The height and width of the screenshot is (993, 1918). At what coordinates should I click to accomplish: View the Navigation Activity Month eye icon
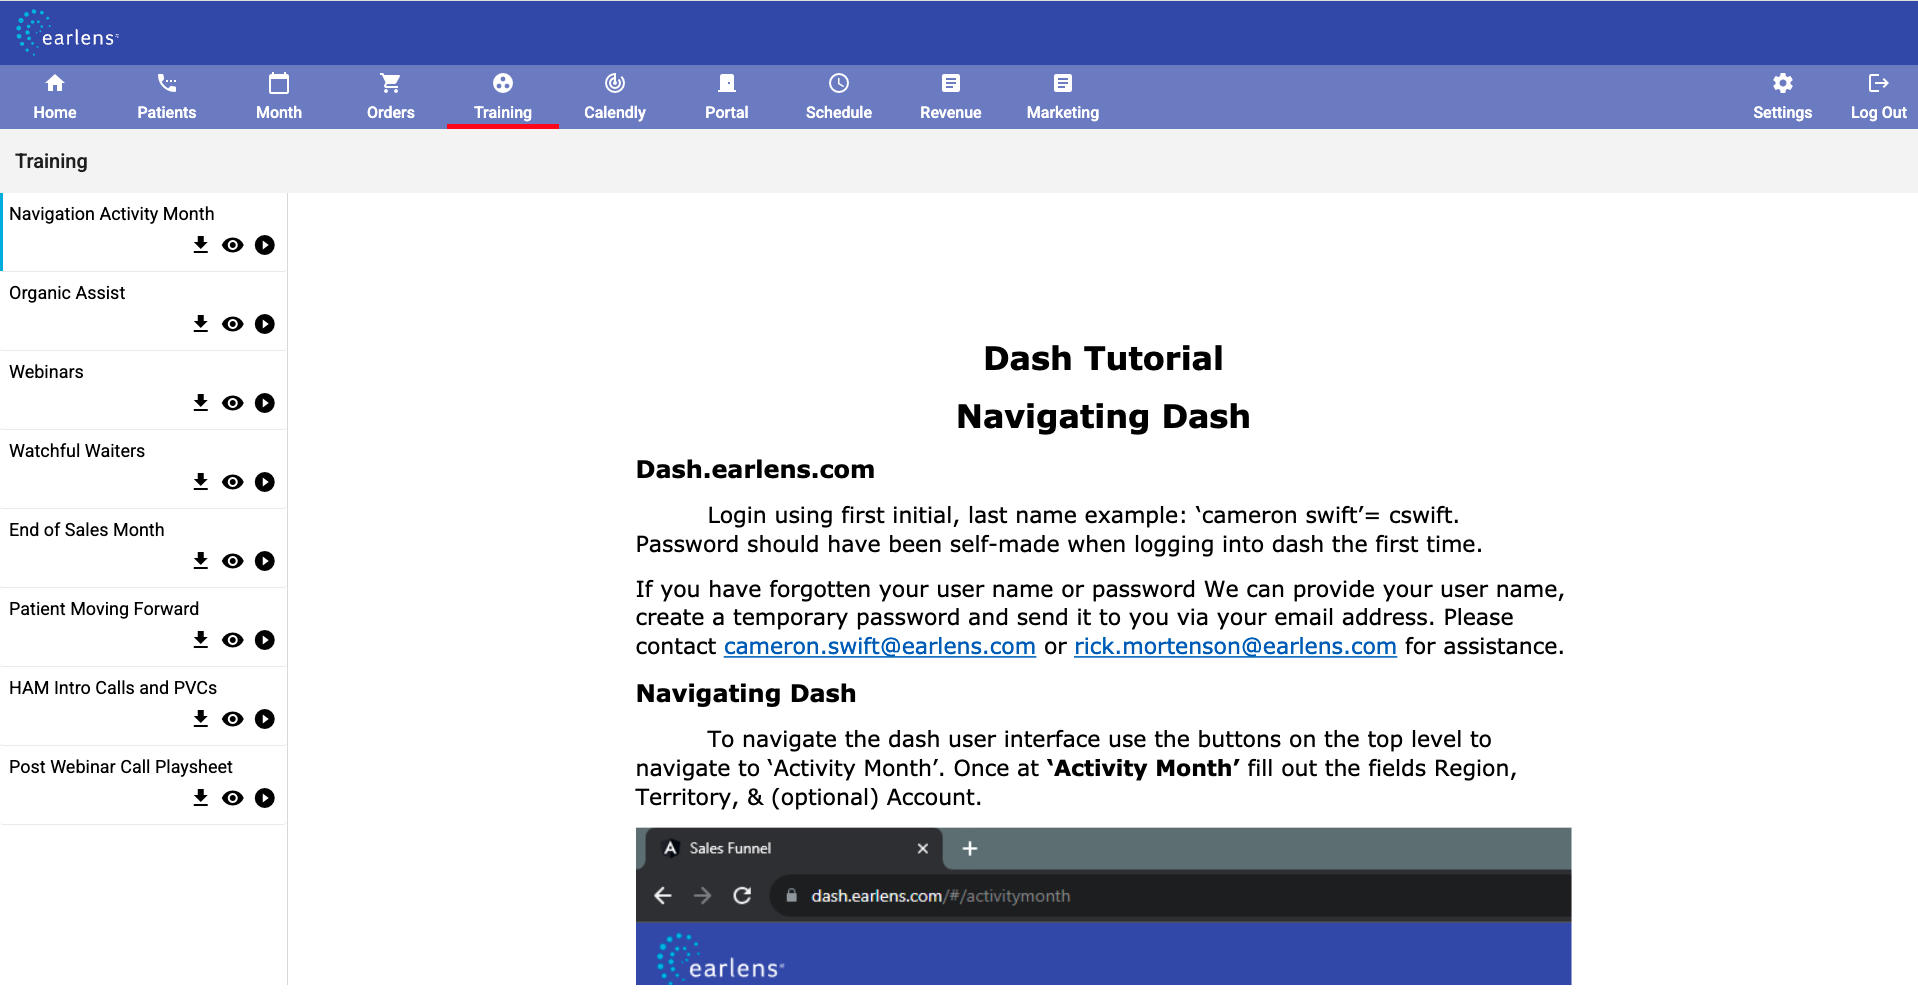(233, 245)
